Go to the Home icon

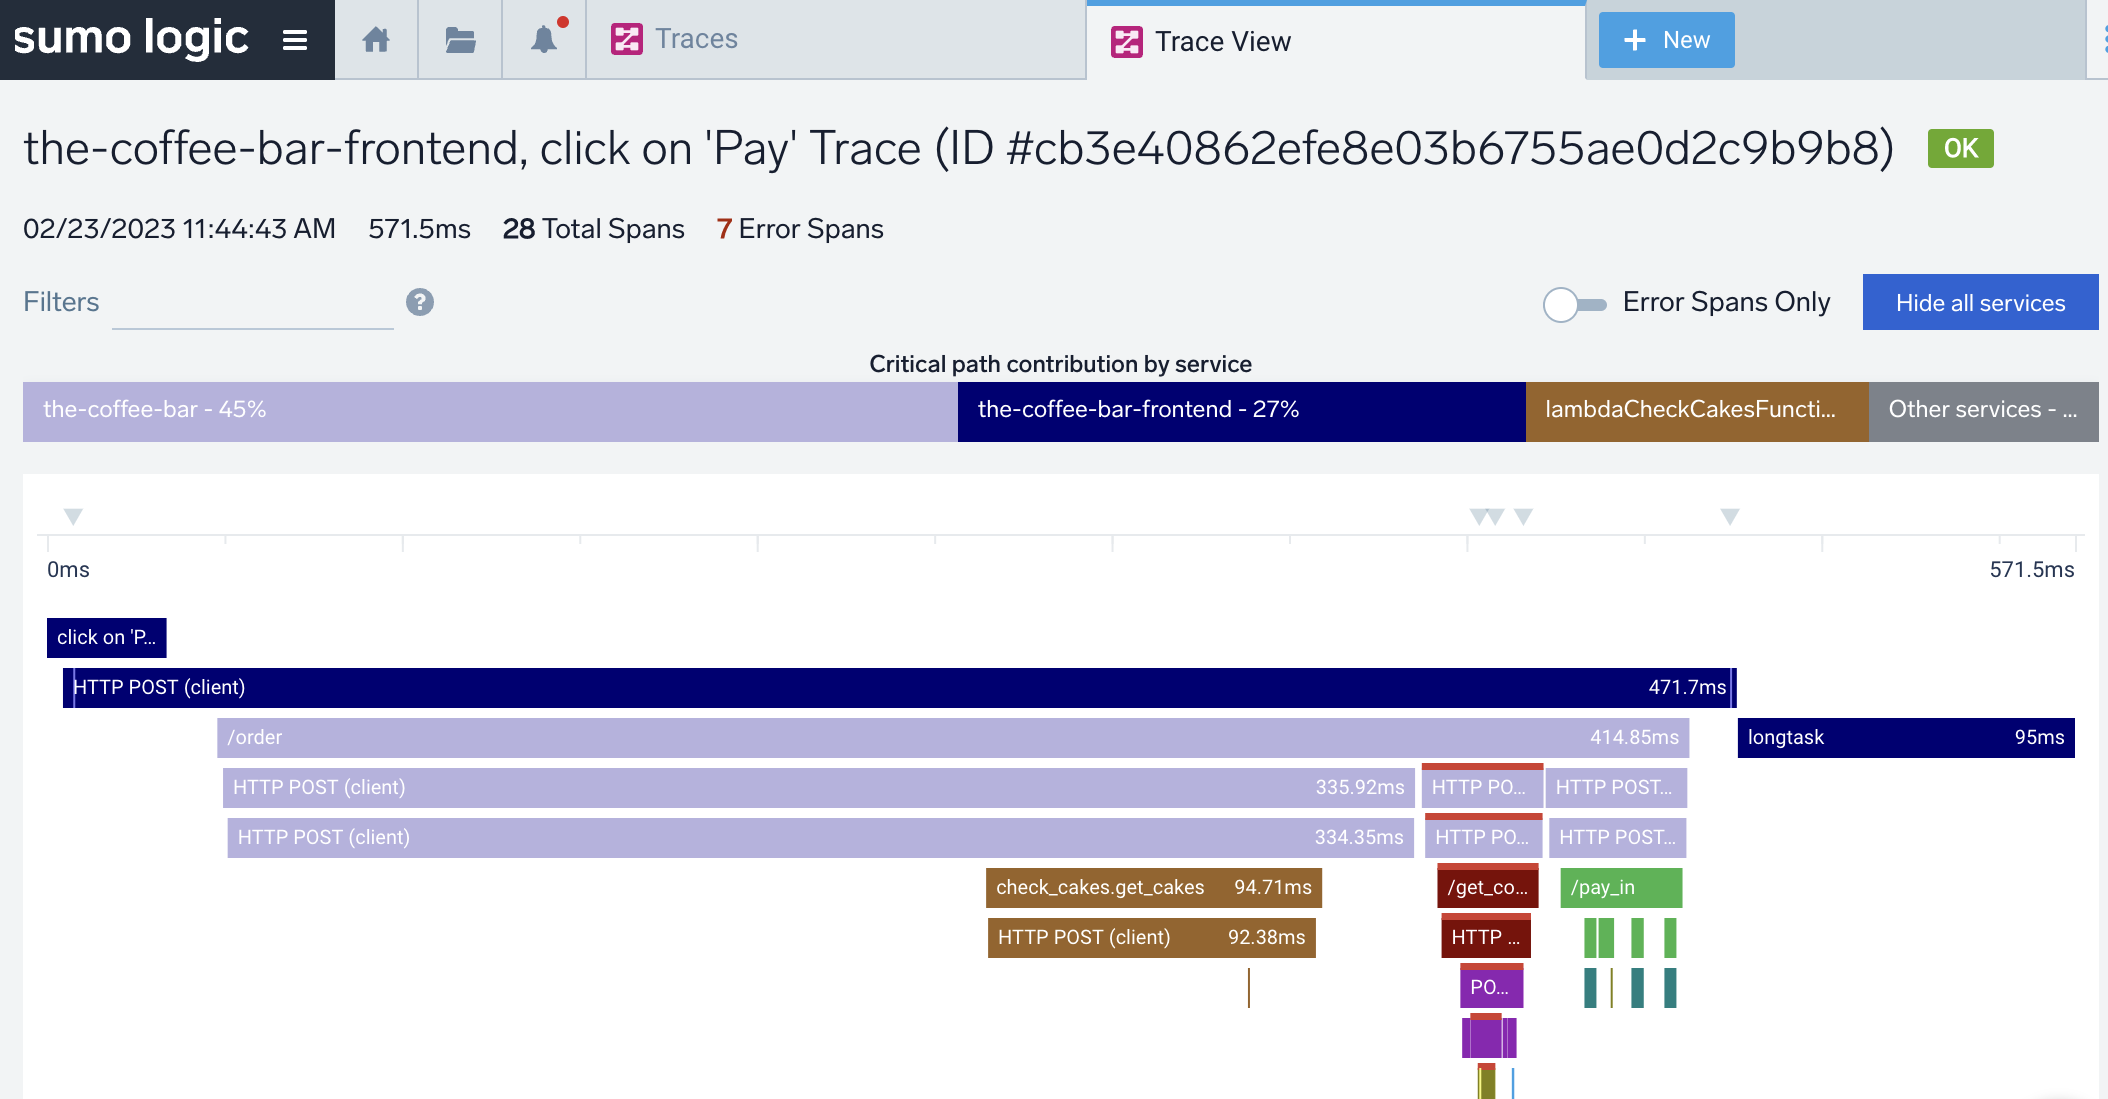376,40
